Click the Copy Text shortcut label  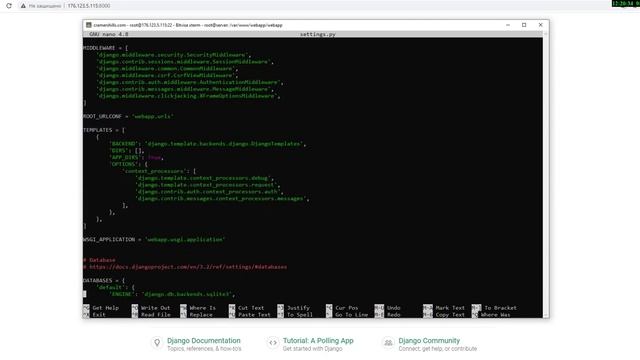click(x=450, y=315)
